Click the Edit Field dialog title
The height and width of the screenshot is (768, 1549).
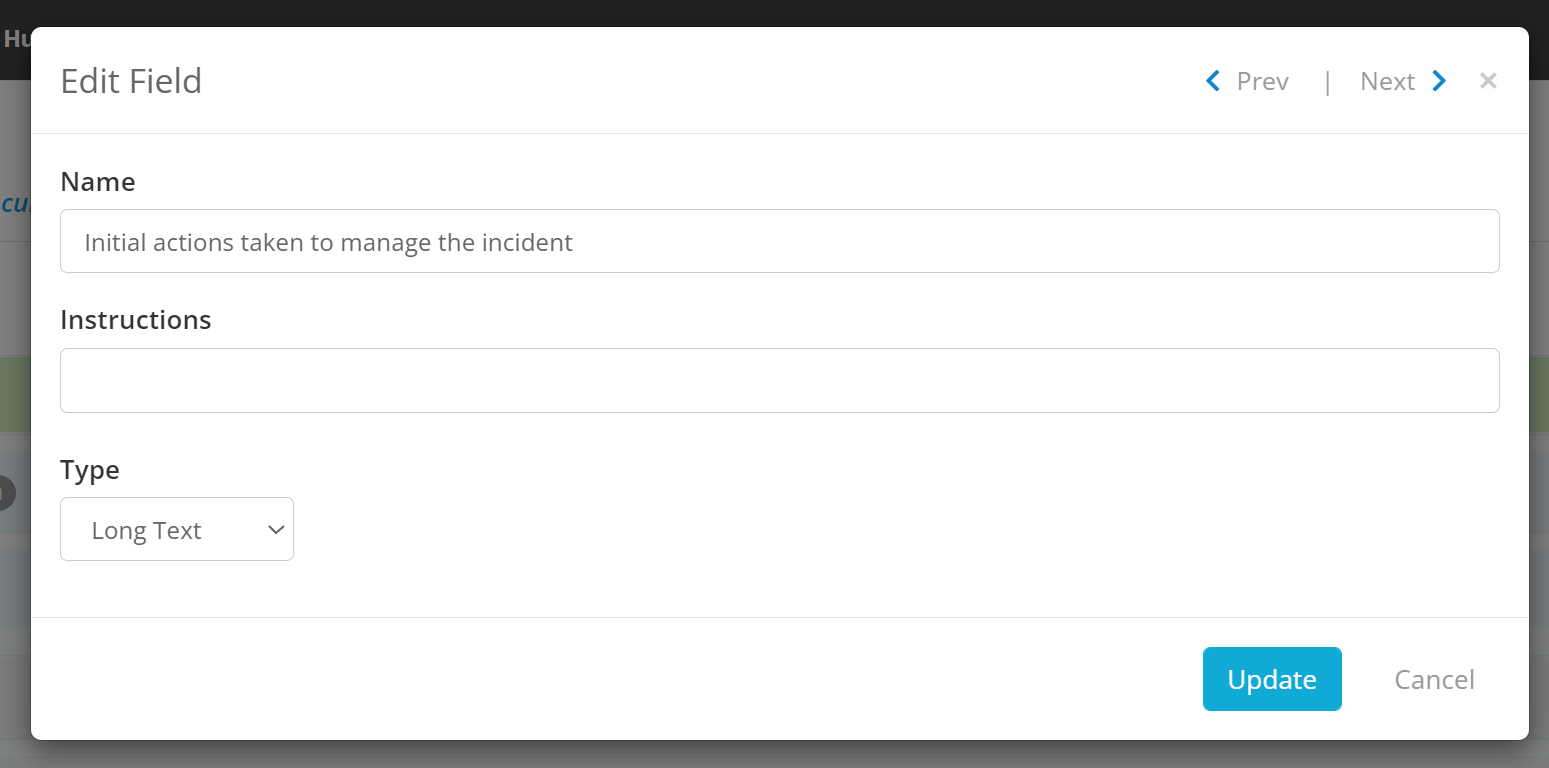click(x=131, y=80)
